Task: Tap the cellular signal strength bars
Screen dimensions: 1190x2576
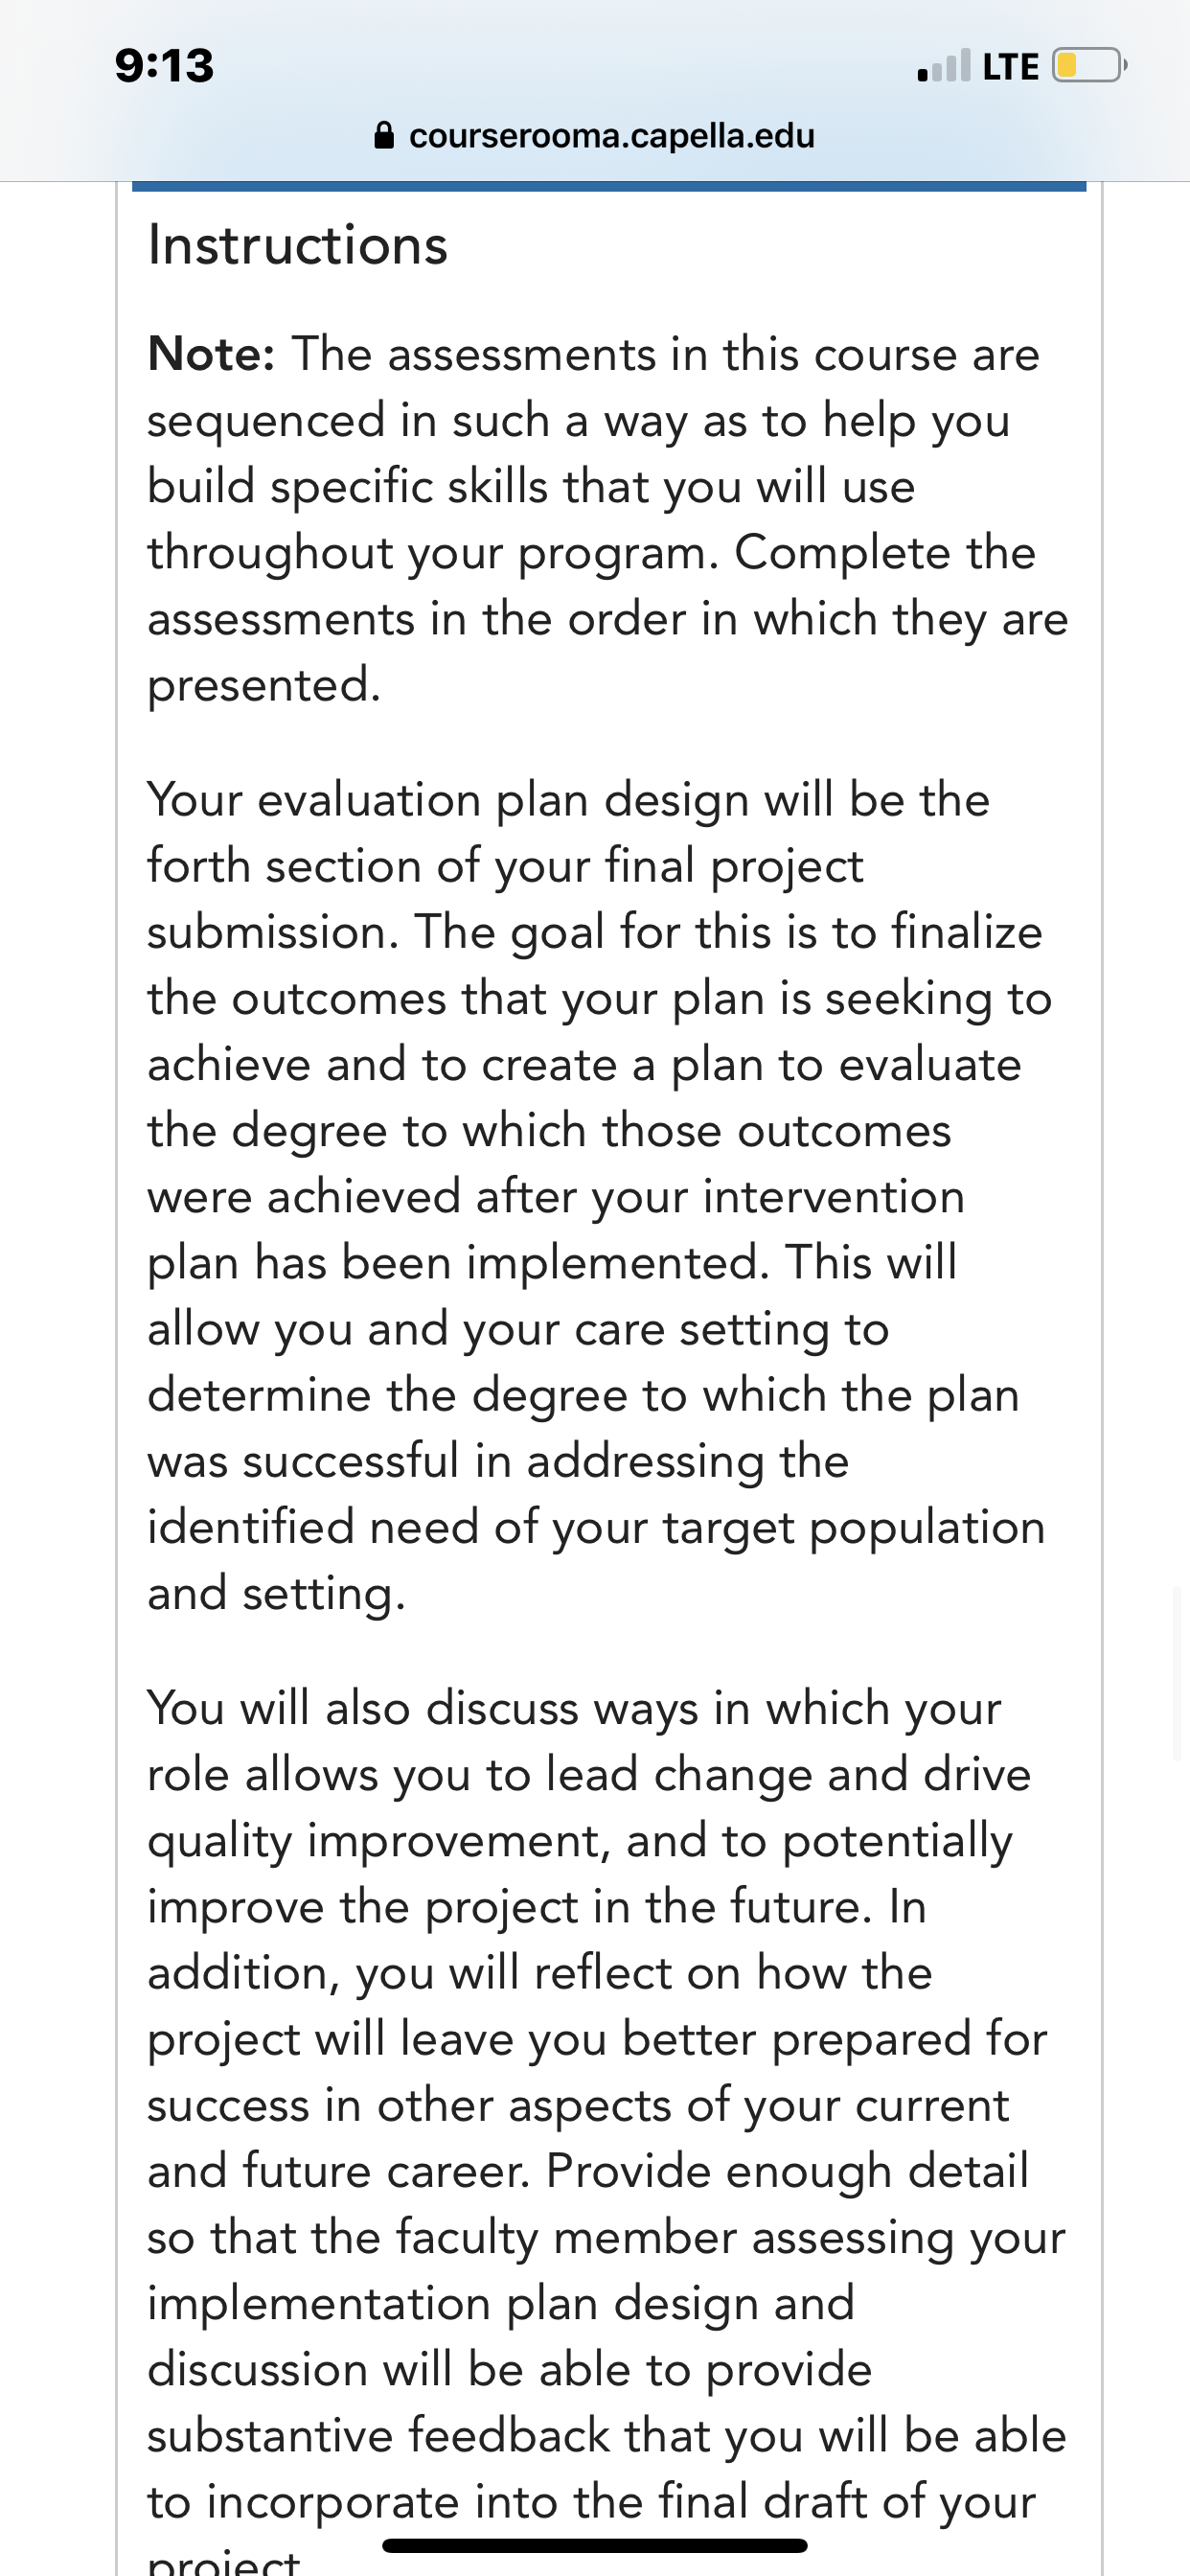Action: click(944, 66)
